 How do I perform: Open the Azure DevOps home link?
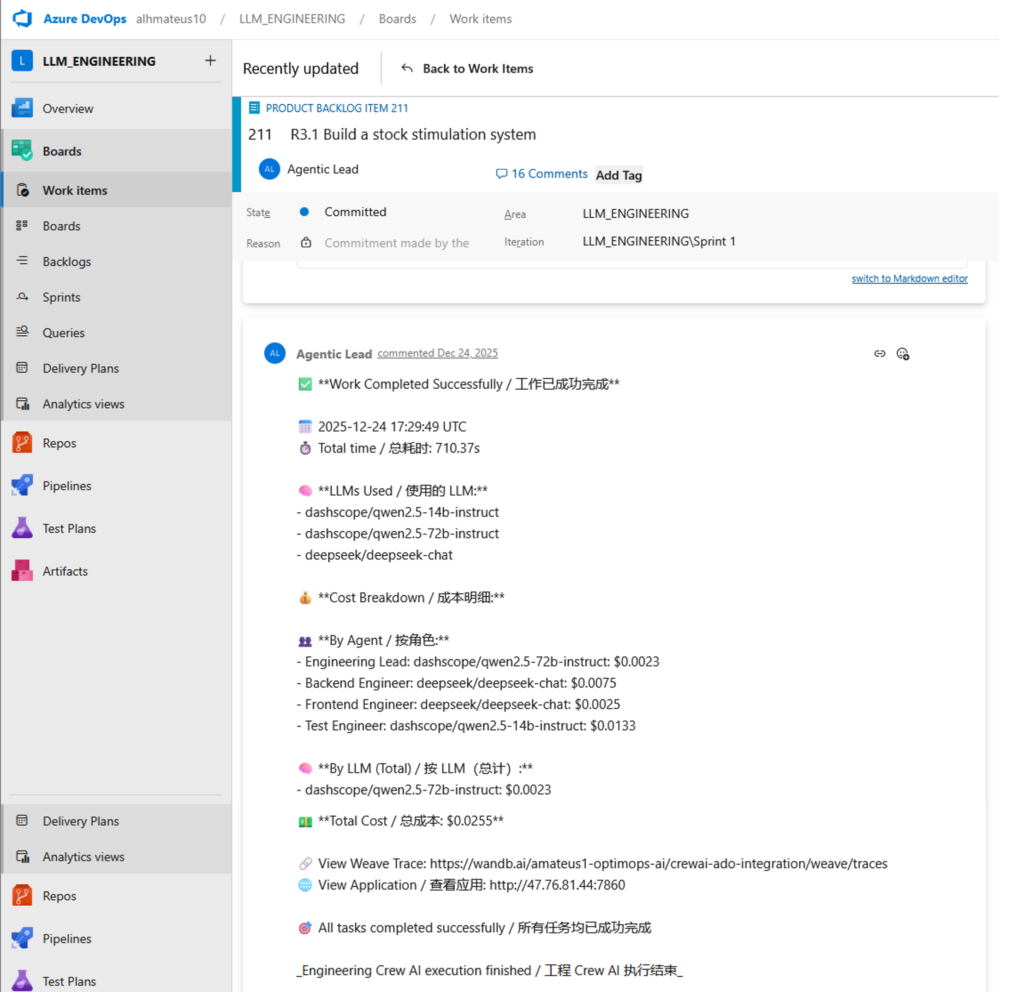[85, 19]
